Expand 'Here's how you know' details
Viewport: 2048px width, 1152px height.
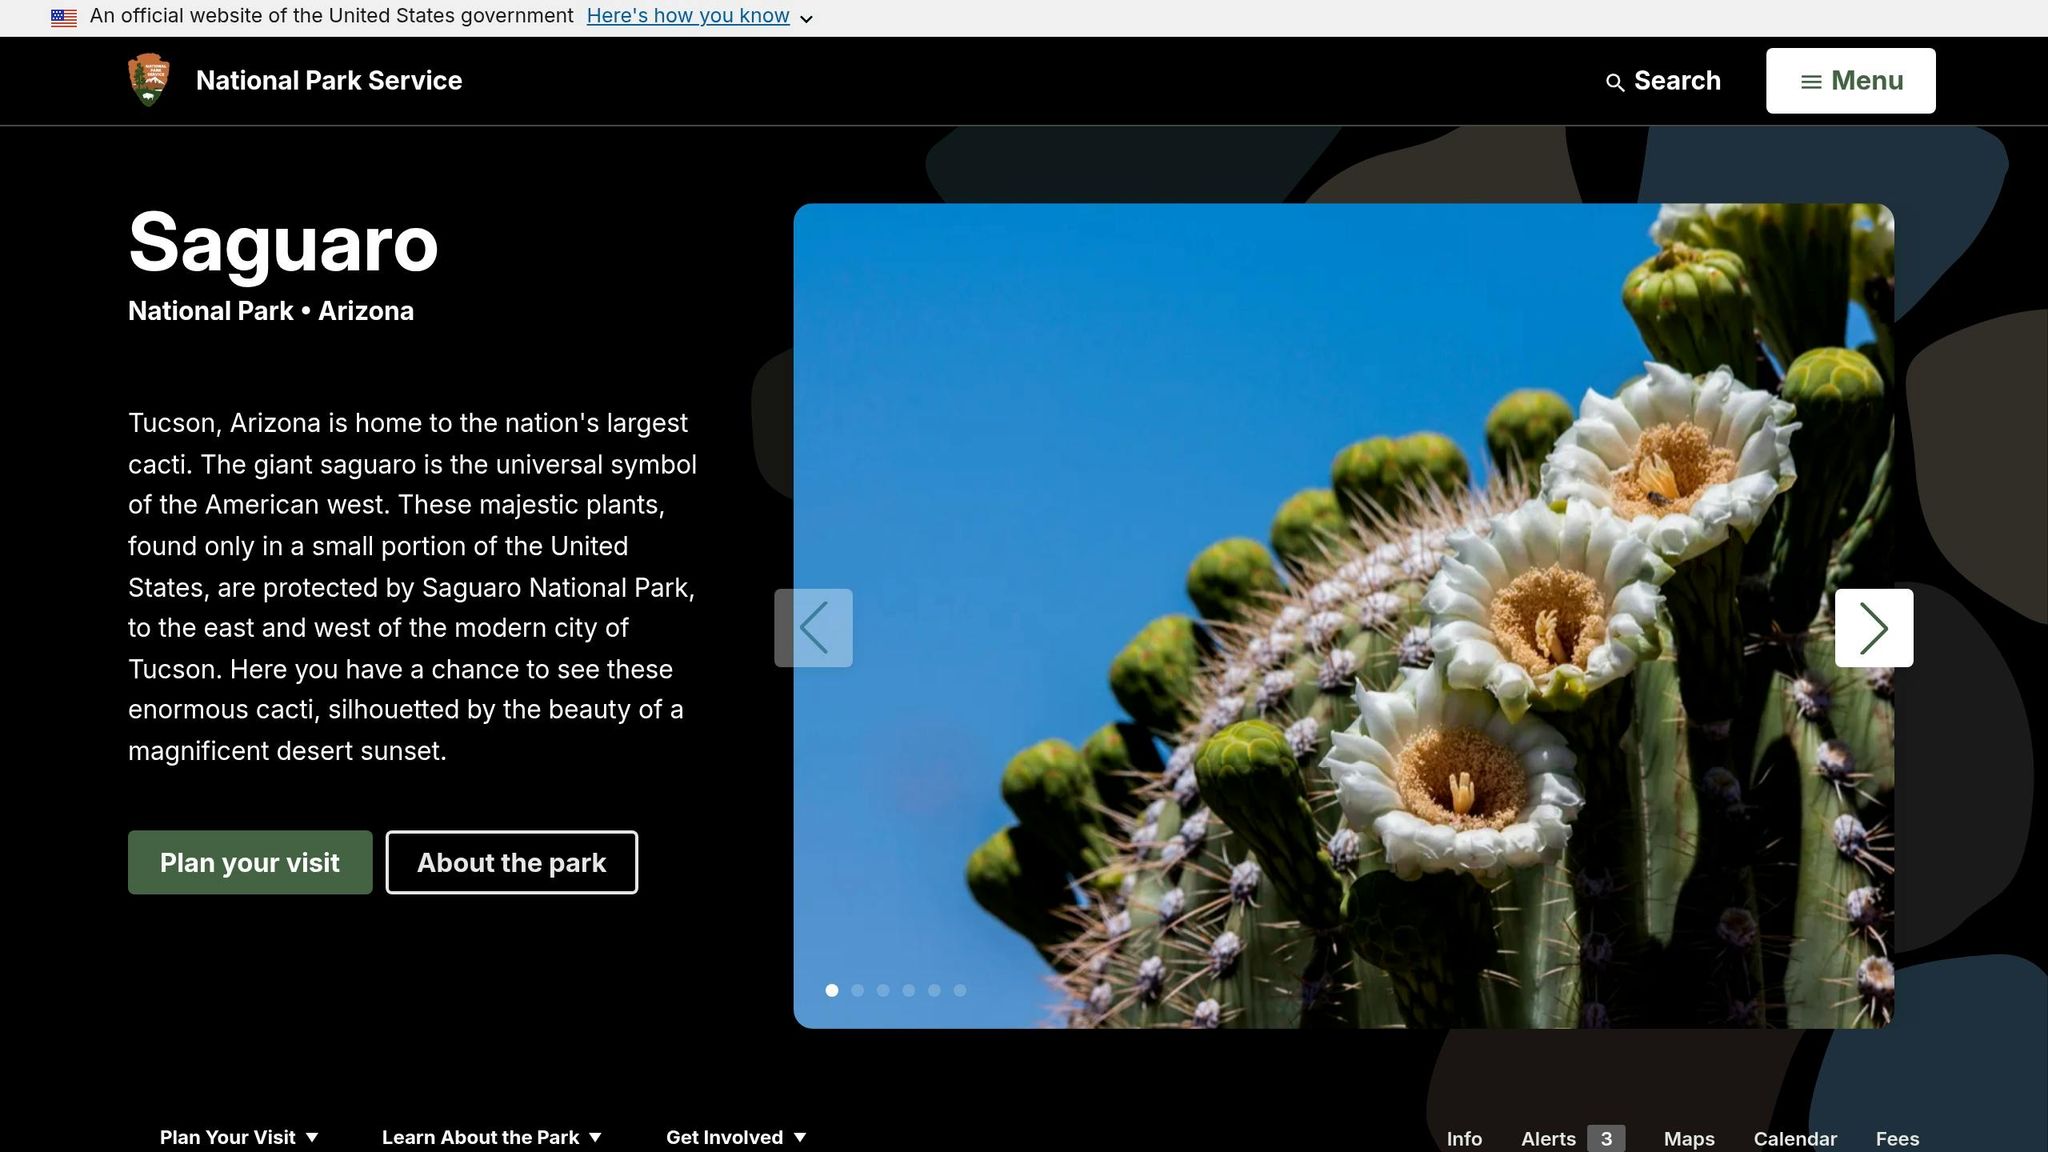pos(699,16)
